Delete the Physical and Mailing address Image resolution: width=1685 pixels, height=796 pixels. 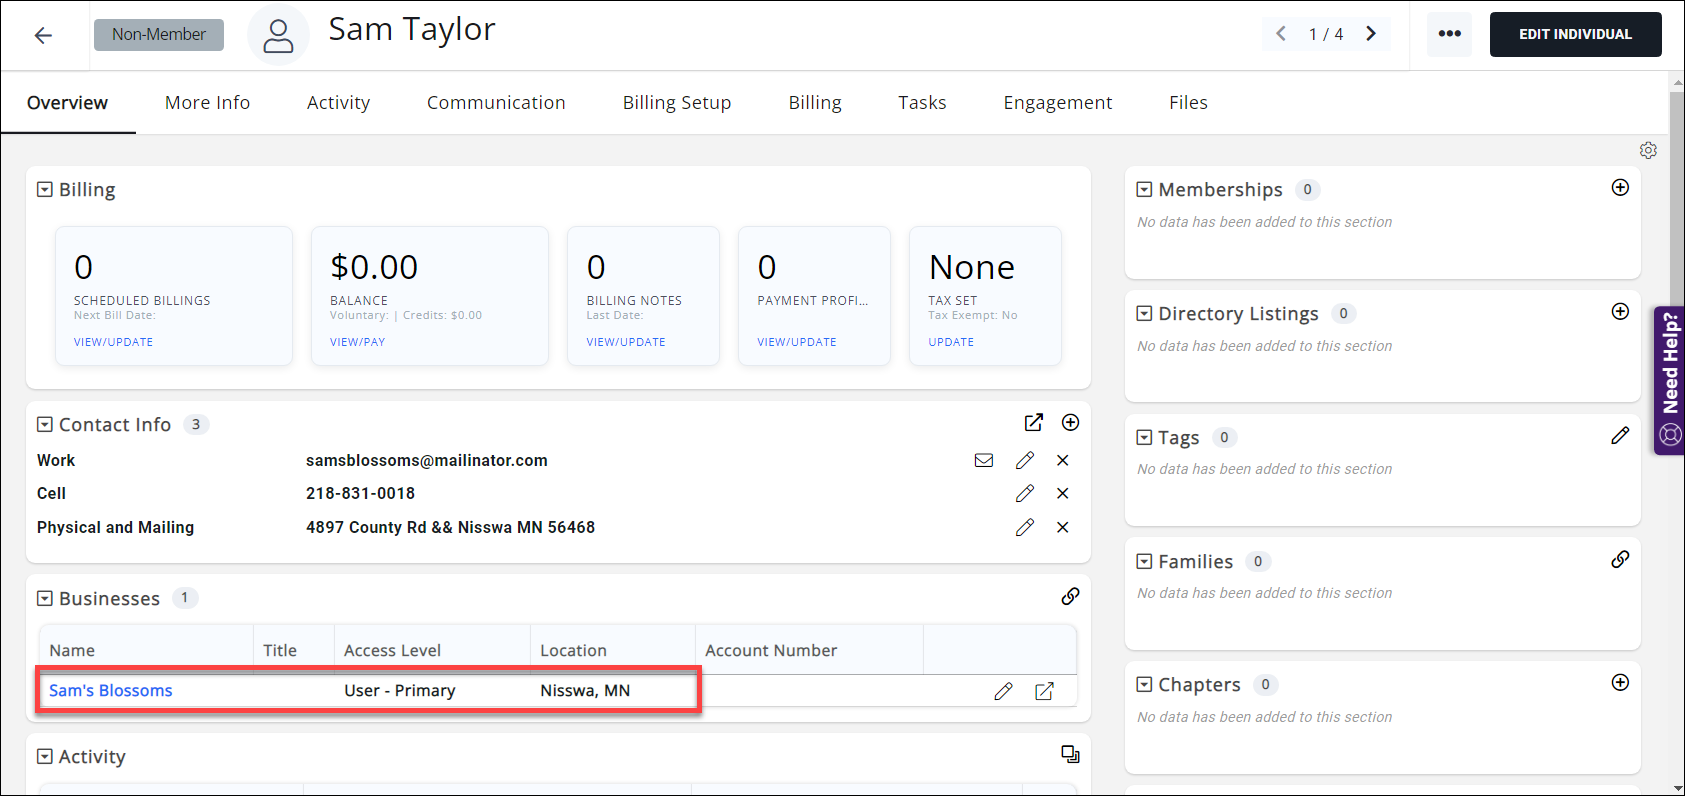pyautogui.click(x=1062, y=527)
